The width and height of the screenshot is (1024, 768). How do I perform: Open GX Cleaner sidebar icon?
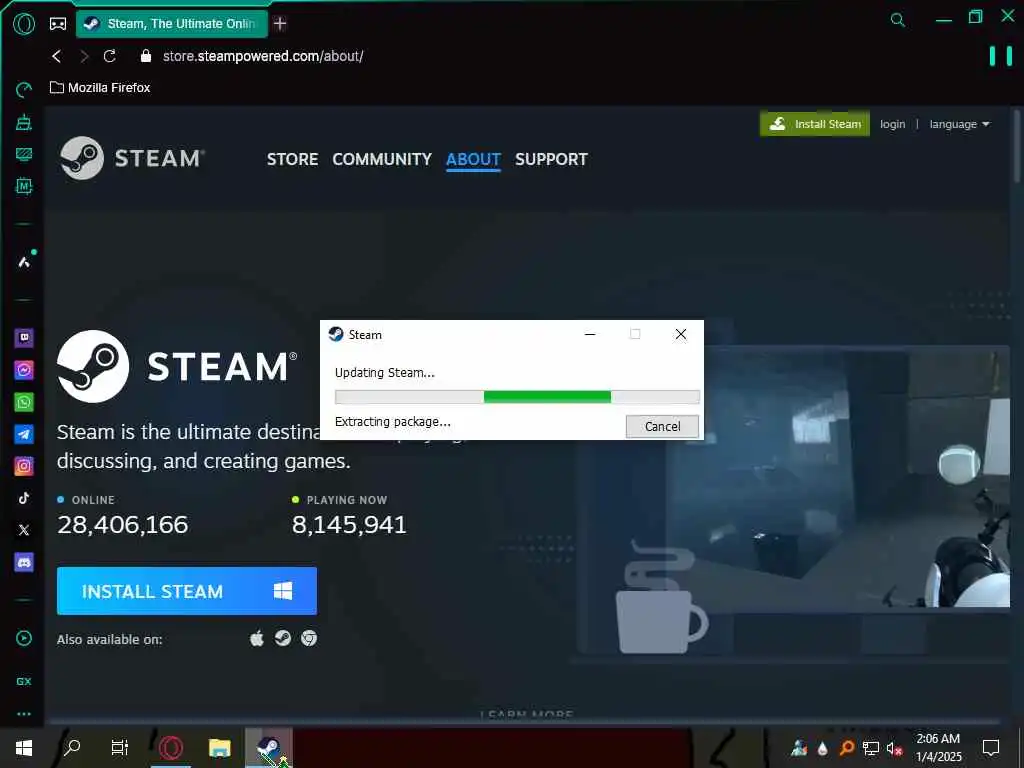tap(24, 121)
